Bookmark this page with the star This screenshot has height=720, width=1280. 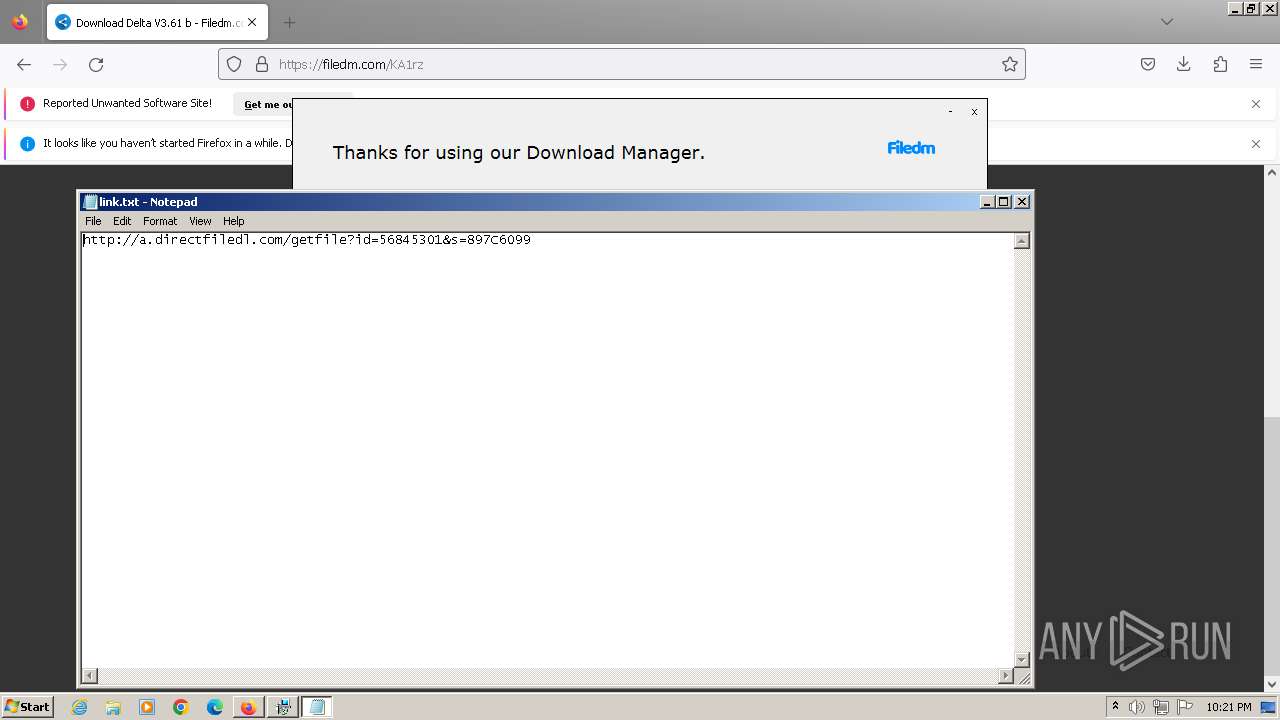[x=1010, y=64]
